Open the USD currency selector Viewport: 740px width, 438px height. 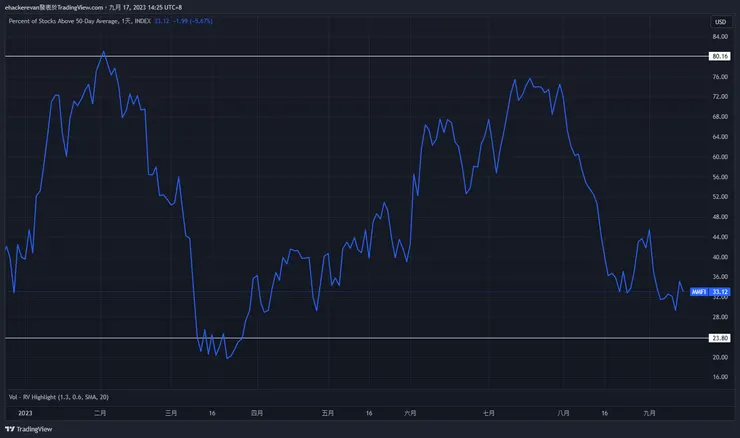[x=720, y=22]
